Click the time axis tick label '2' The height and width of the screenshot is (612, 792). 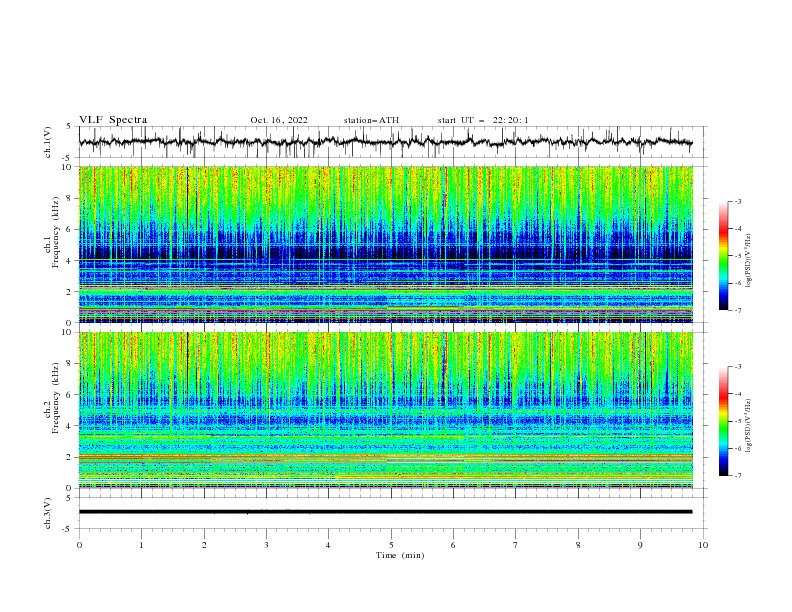coord(204,545)
